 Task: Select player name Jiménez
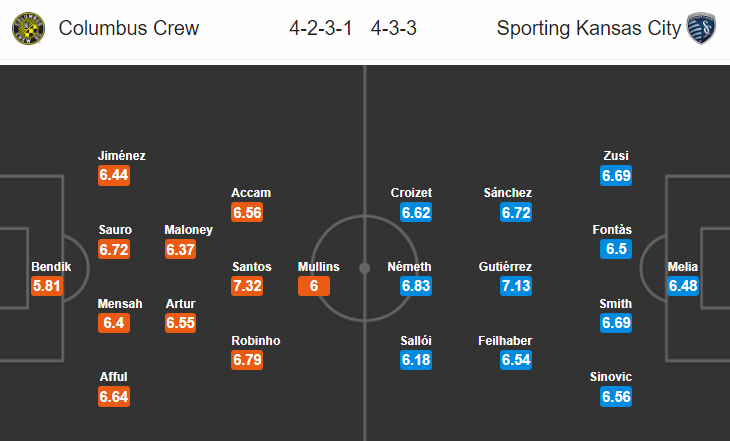(122, 156)
